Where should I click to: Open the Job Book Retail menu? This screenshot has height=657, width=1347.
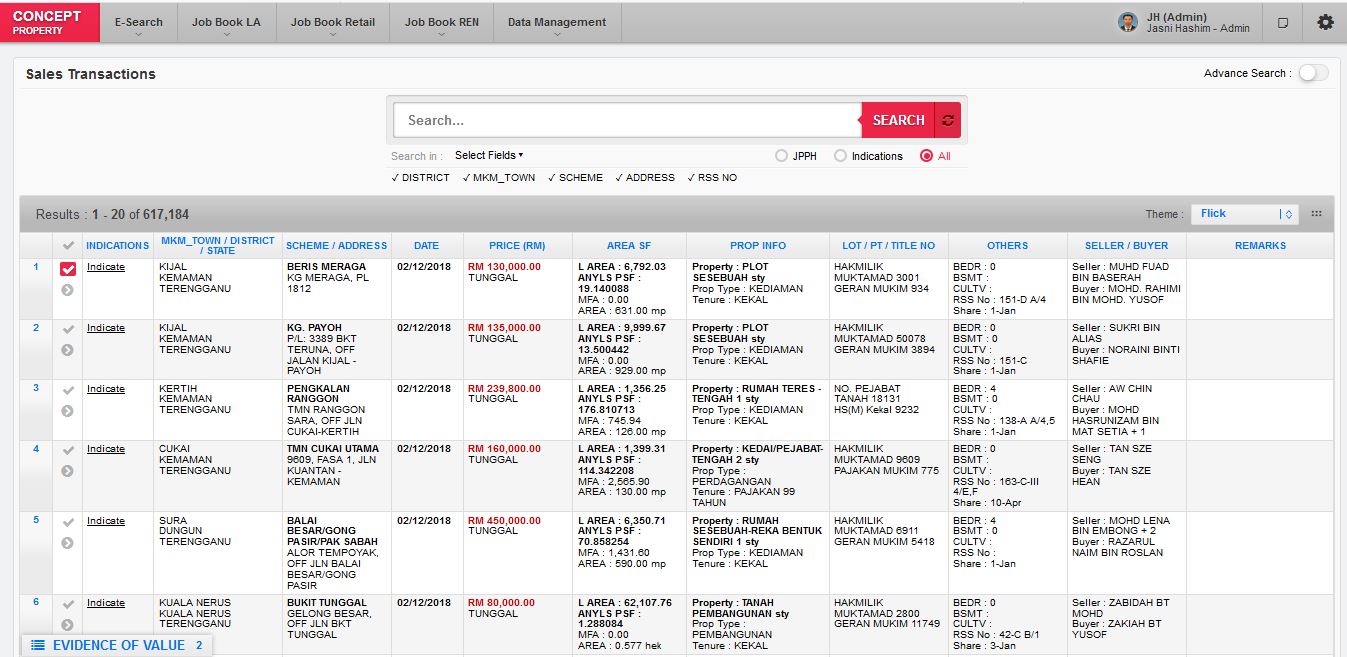pos(333,23)
